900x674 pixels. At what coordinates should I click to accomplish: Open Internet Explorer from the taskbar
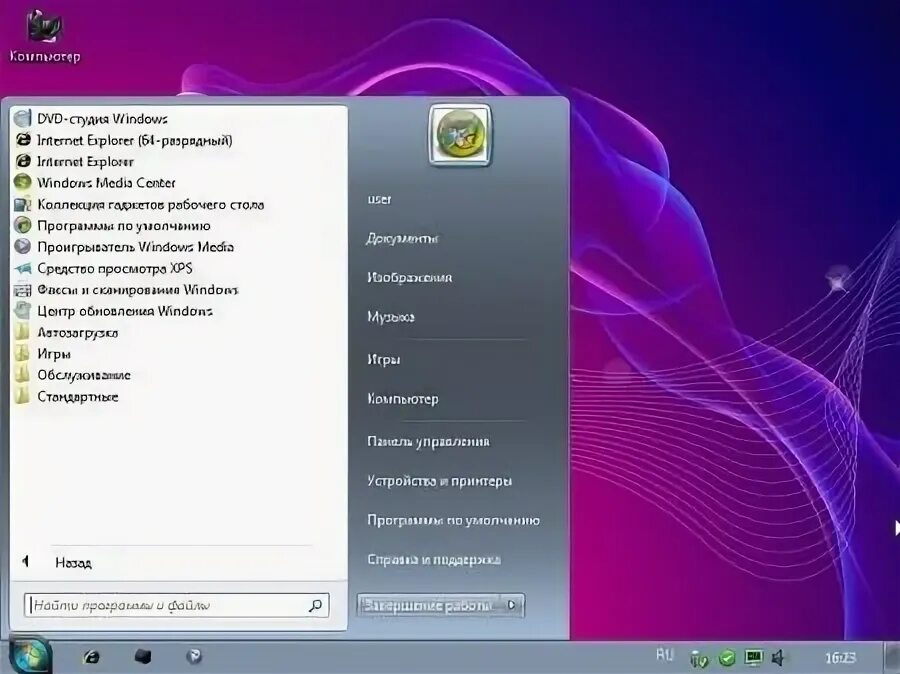click(x=91, y=657)
